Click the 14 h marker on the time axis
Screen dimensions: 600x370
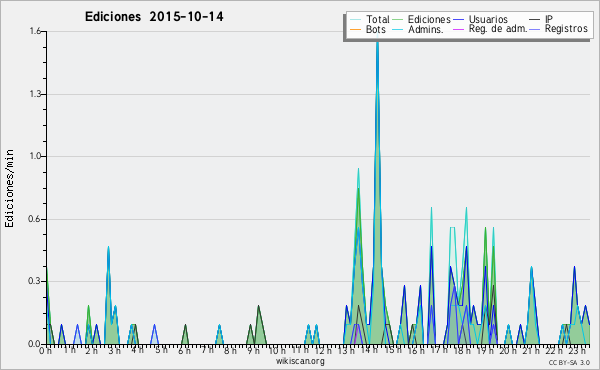369,350
